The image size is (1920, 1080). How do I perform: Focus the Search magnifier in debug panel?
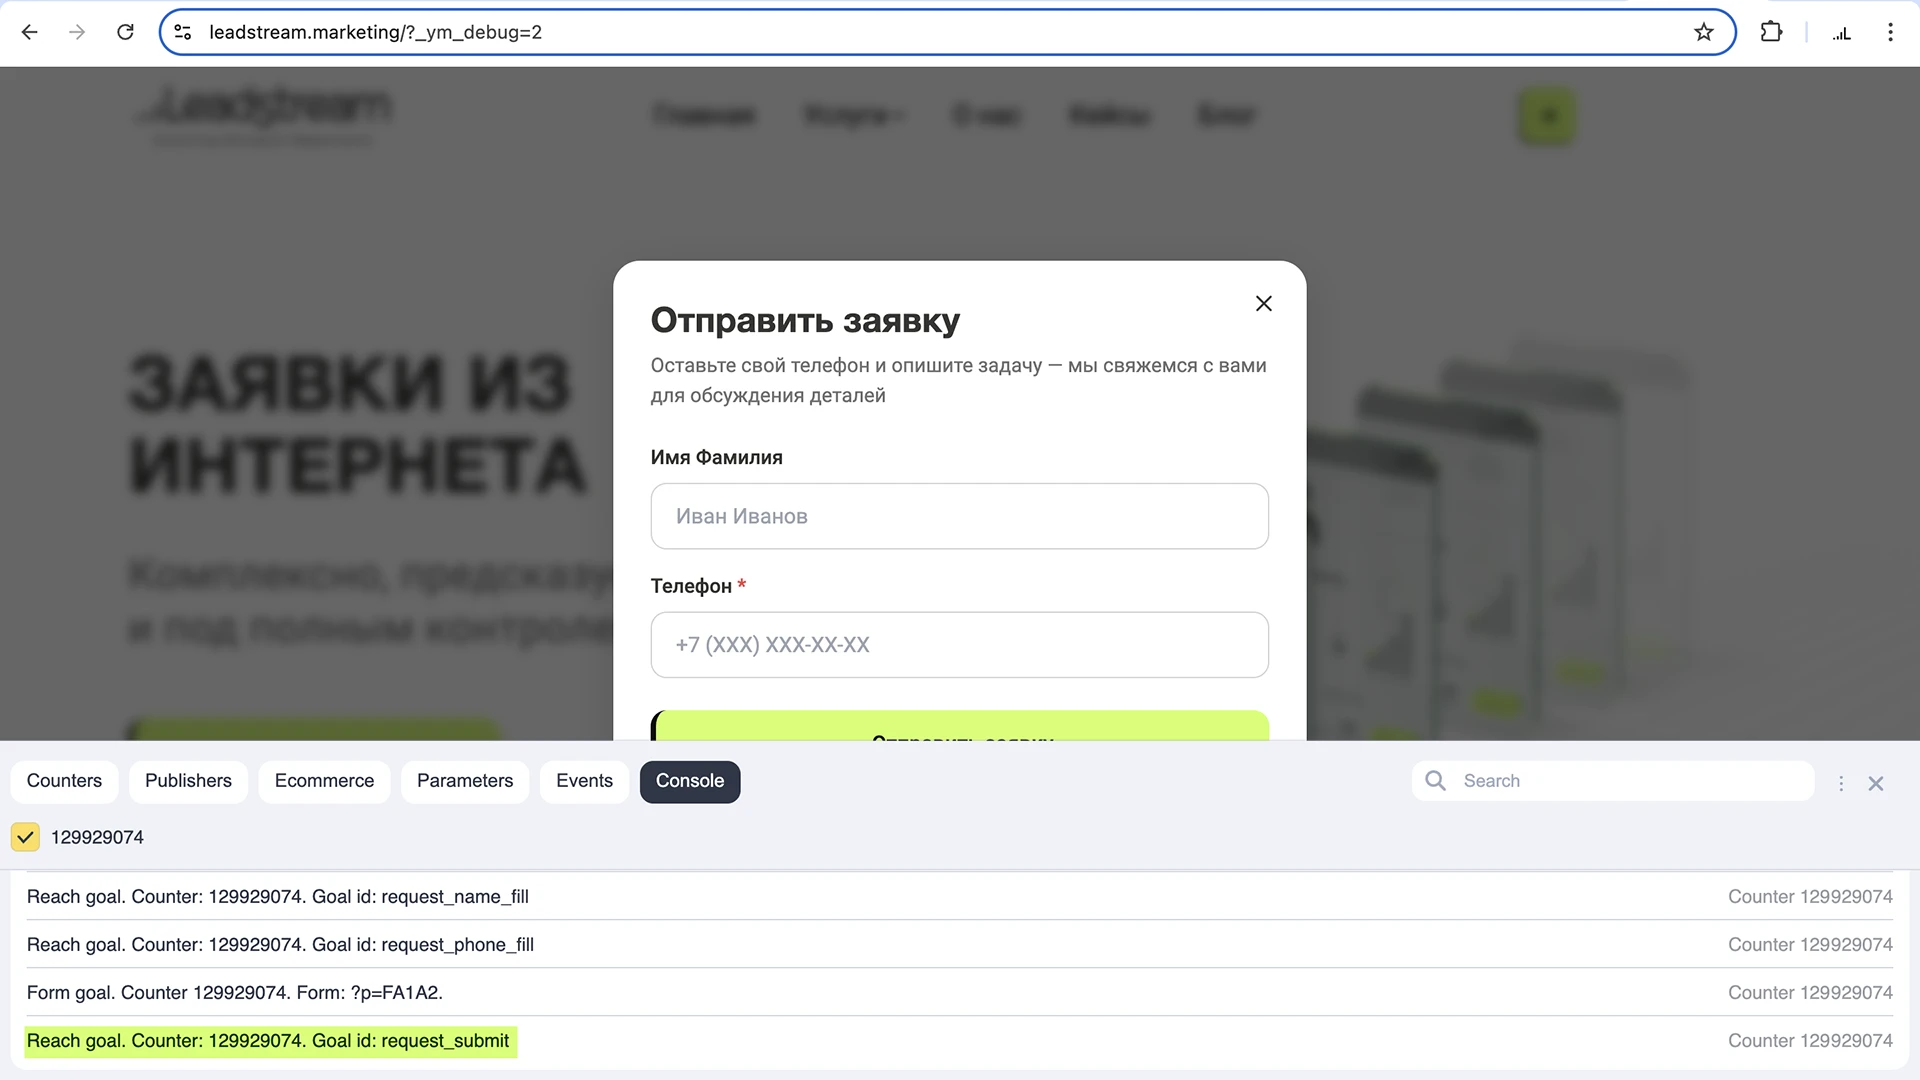click(x=1436, y=781)
